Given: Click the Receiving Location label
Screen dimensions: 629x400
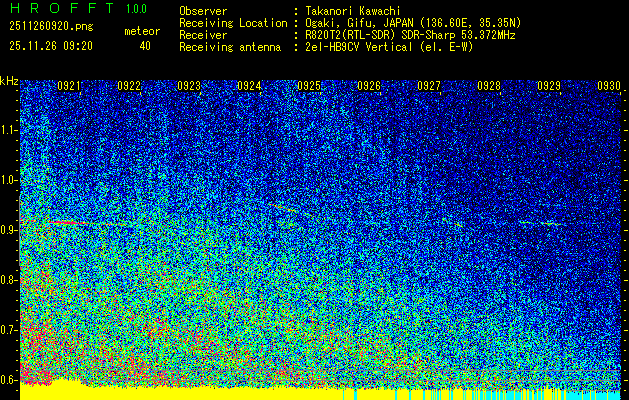Looking at the screenshot, I should (x=233, y=23).
